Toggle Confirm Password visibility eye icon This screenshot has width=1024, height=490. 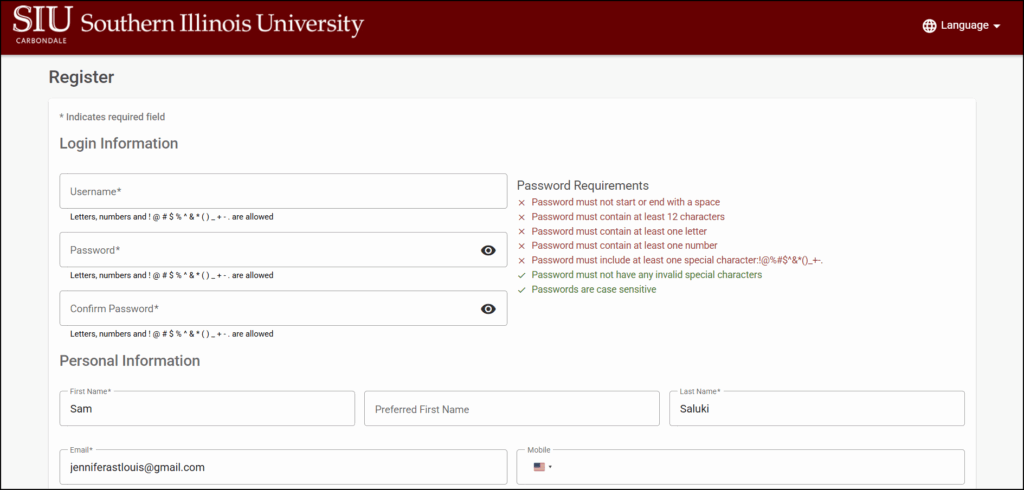tap(488, 309)
